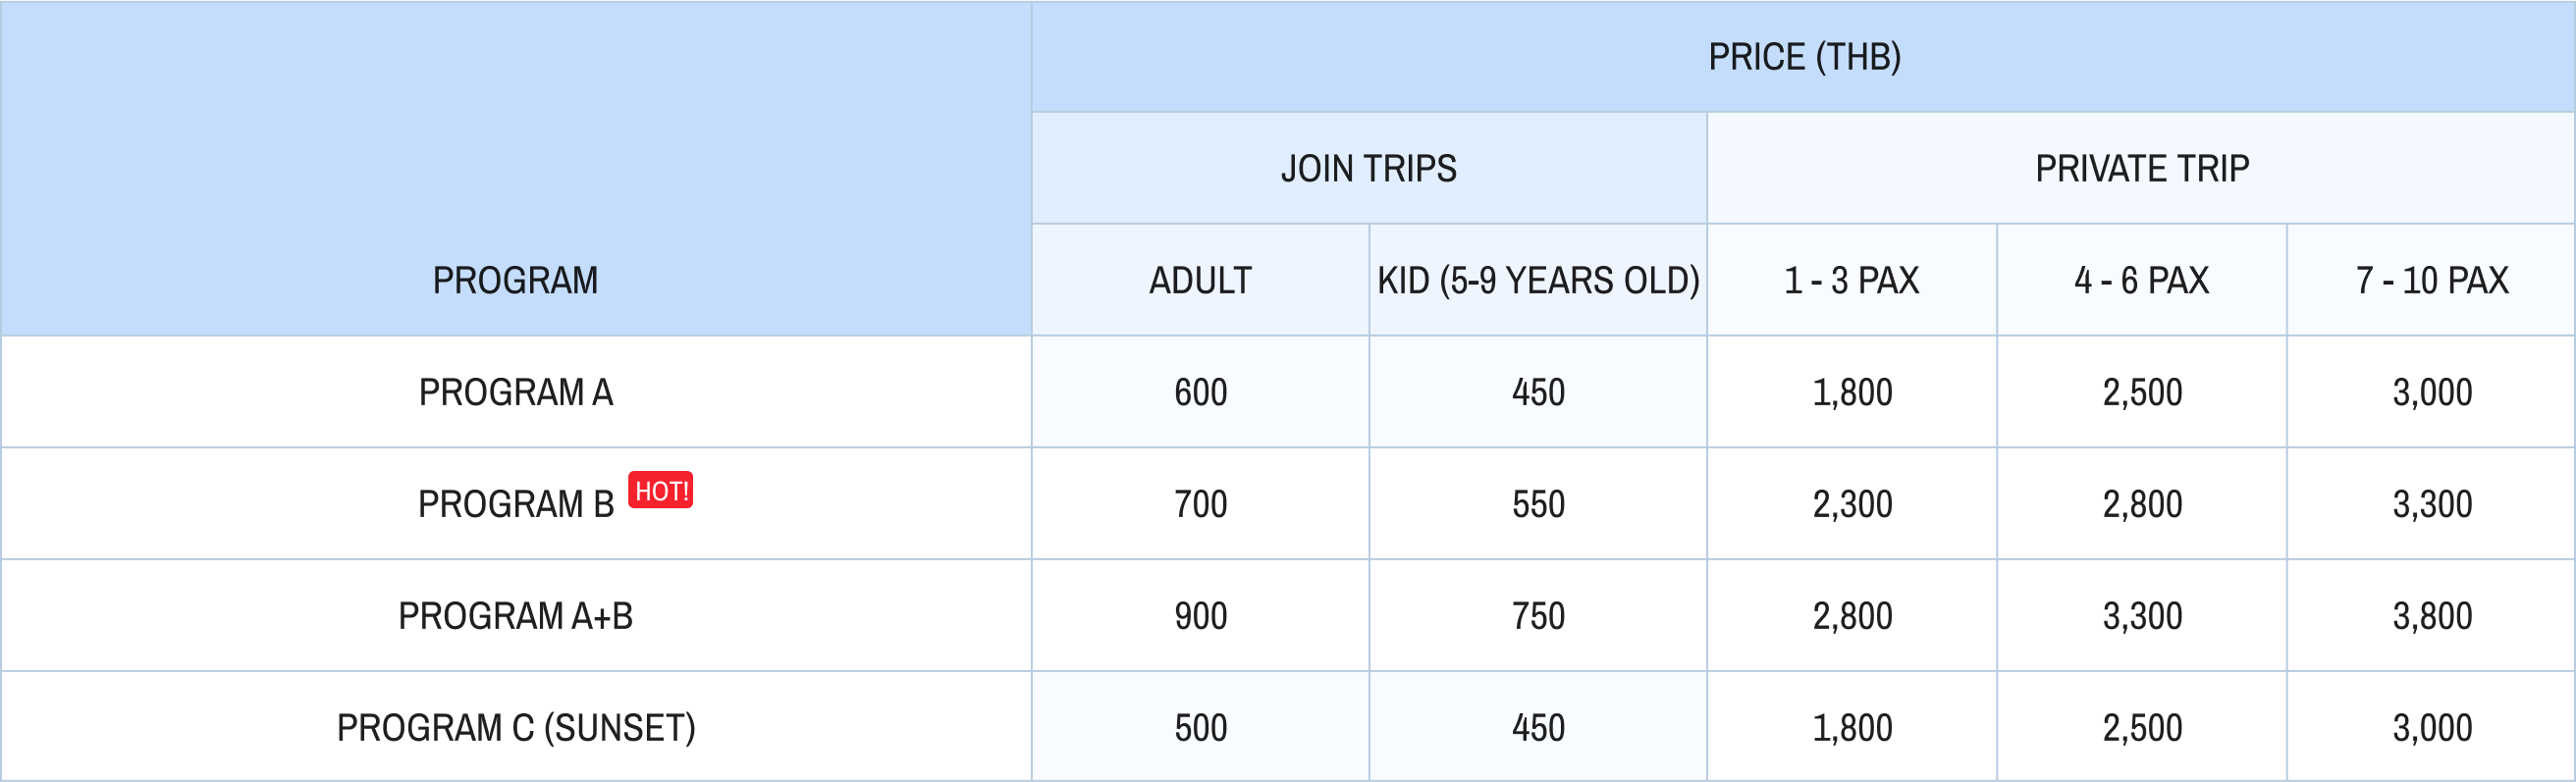Viewport: 2576px width, 782px height.
Task: Click the PROGRAM A+B row label
Action: pos(516,616)
